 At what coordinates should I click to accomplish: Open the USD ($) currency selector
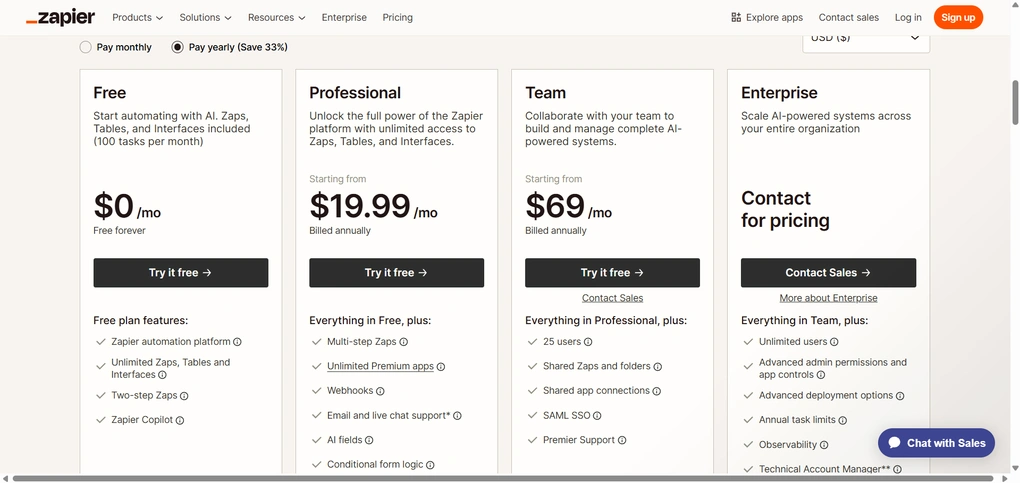866,42
